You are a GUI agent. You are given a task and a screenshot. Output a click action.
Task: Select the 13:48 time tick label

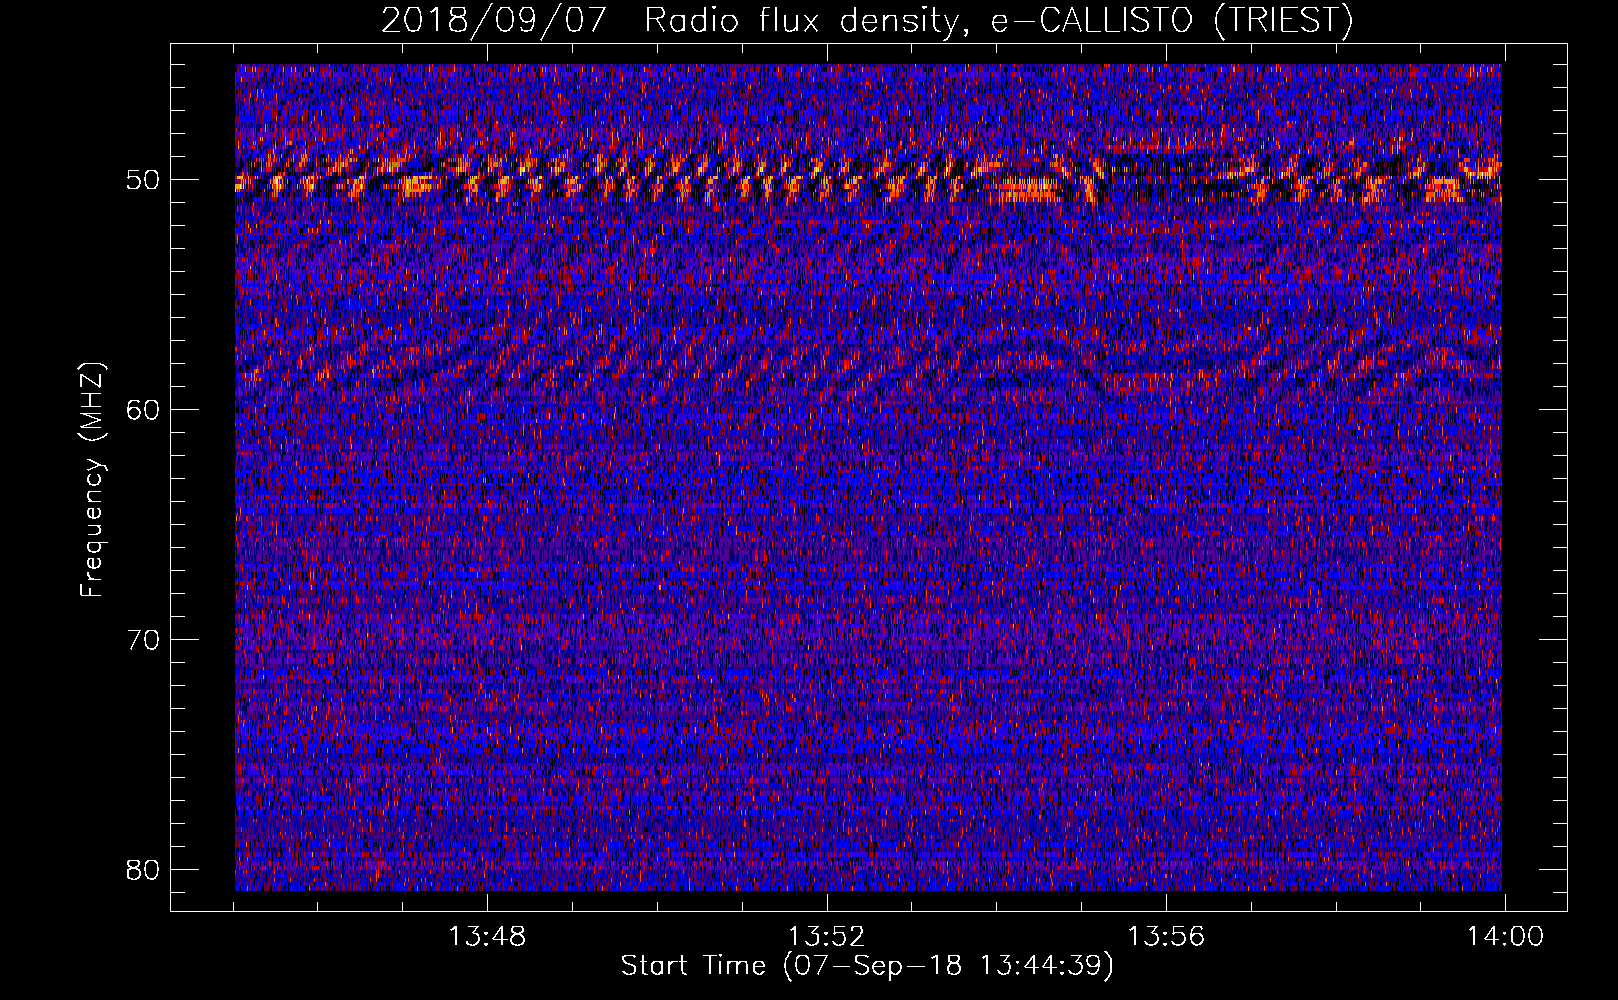click(x=486, y=937)
